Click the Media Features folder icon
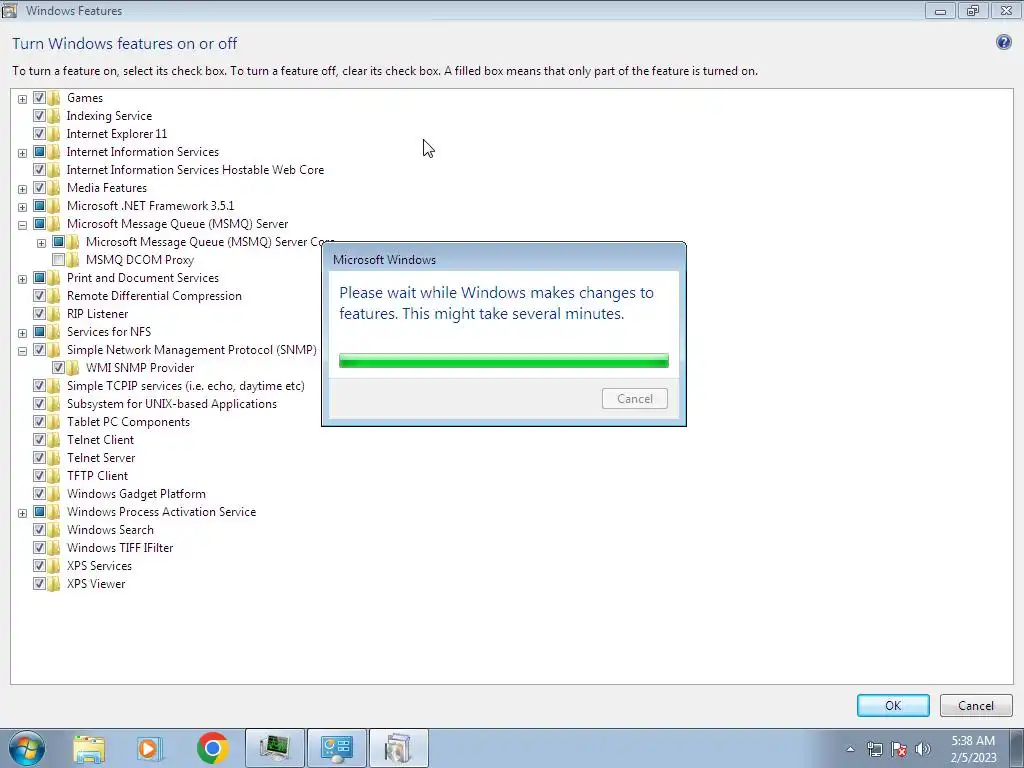 (x=54, y=188)
